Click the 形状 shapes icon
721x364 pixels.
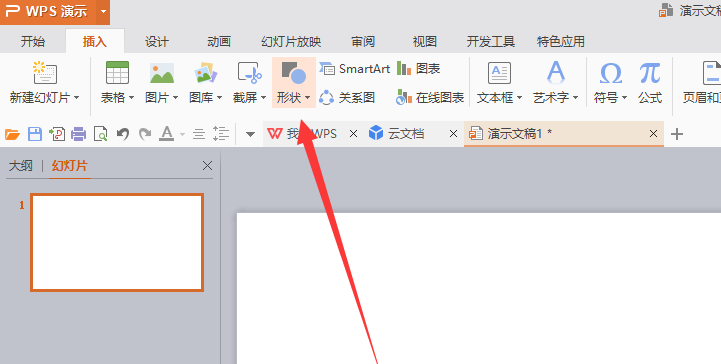(x=293, y=73)
